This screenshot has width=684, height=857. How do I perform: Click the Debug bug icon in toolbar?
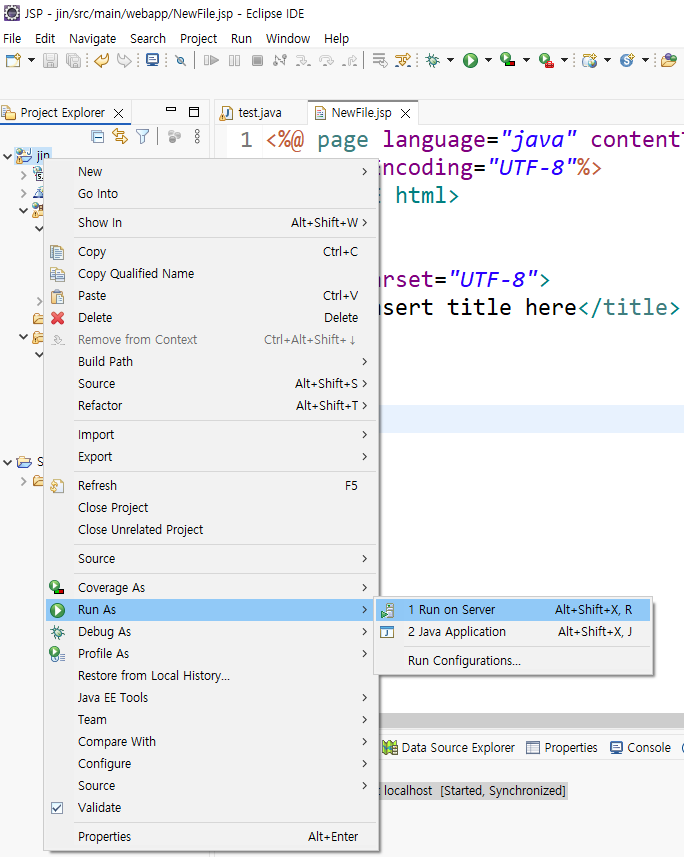click(x=432, y=60)
